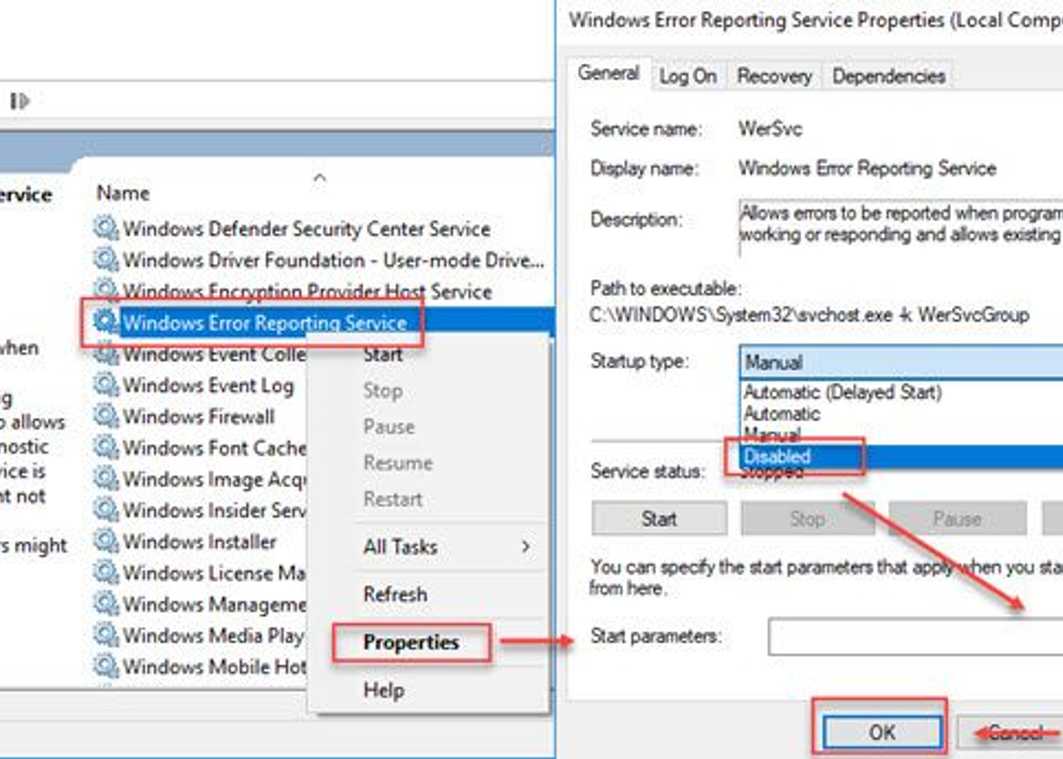Select Automatic startup option
1063x759 pixels.
click(781, 413)
